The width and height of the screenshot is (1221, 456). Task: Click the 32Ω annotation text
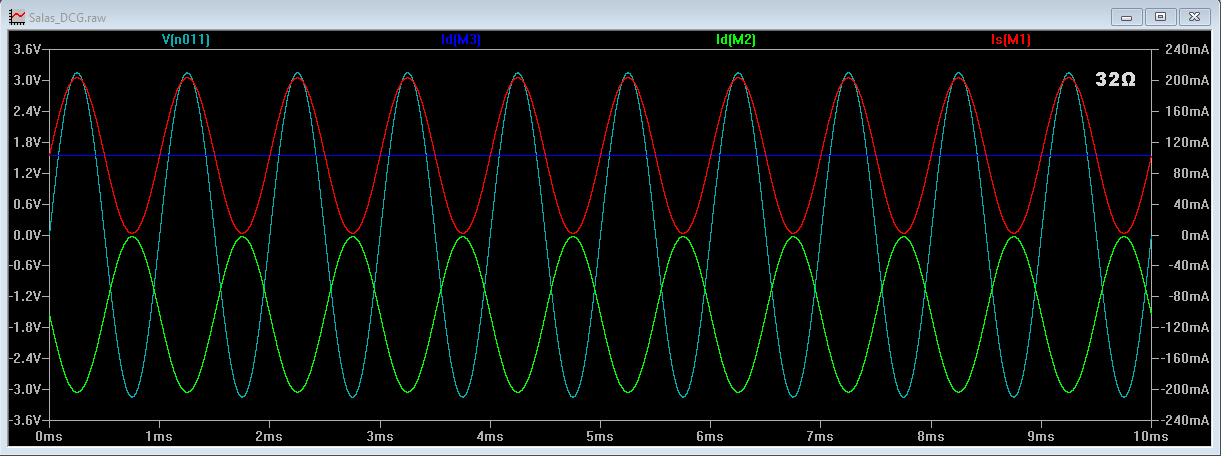tap(1115, 80)
